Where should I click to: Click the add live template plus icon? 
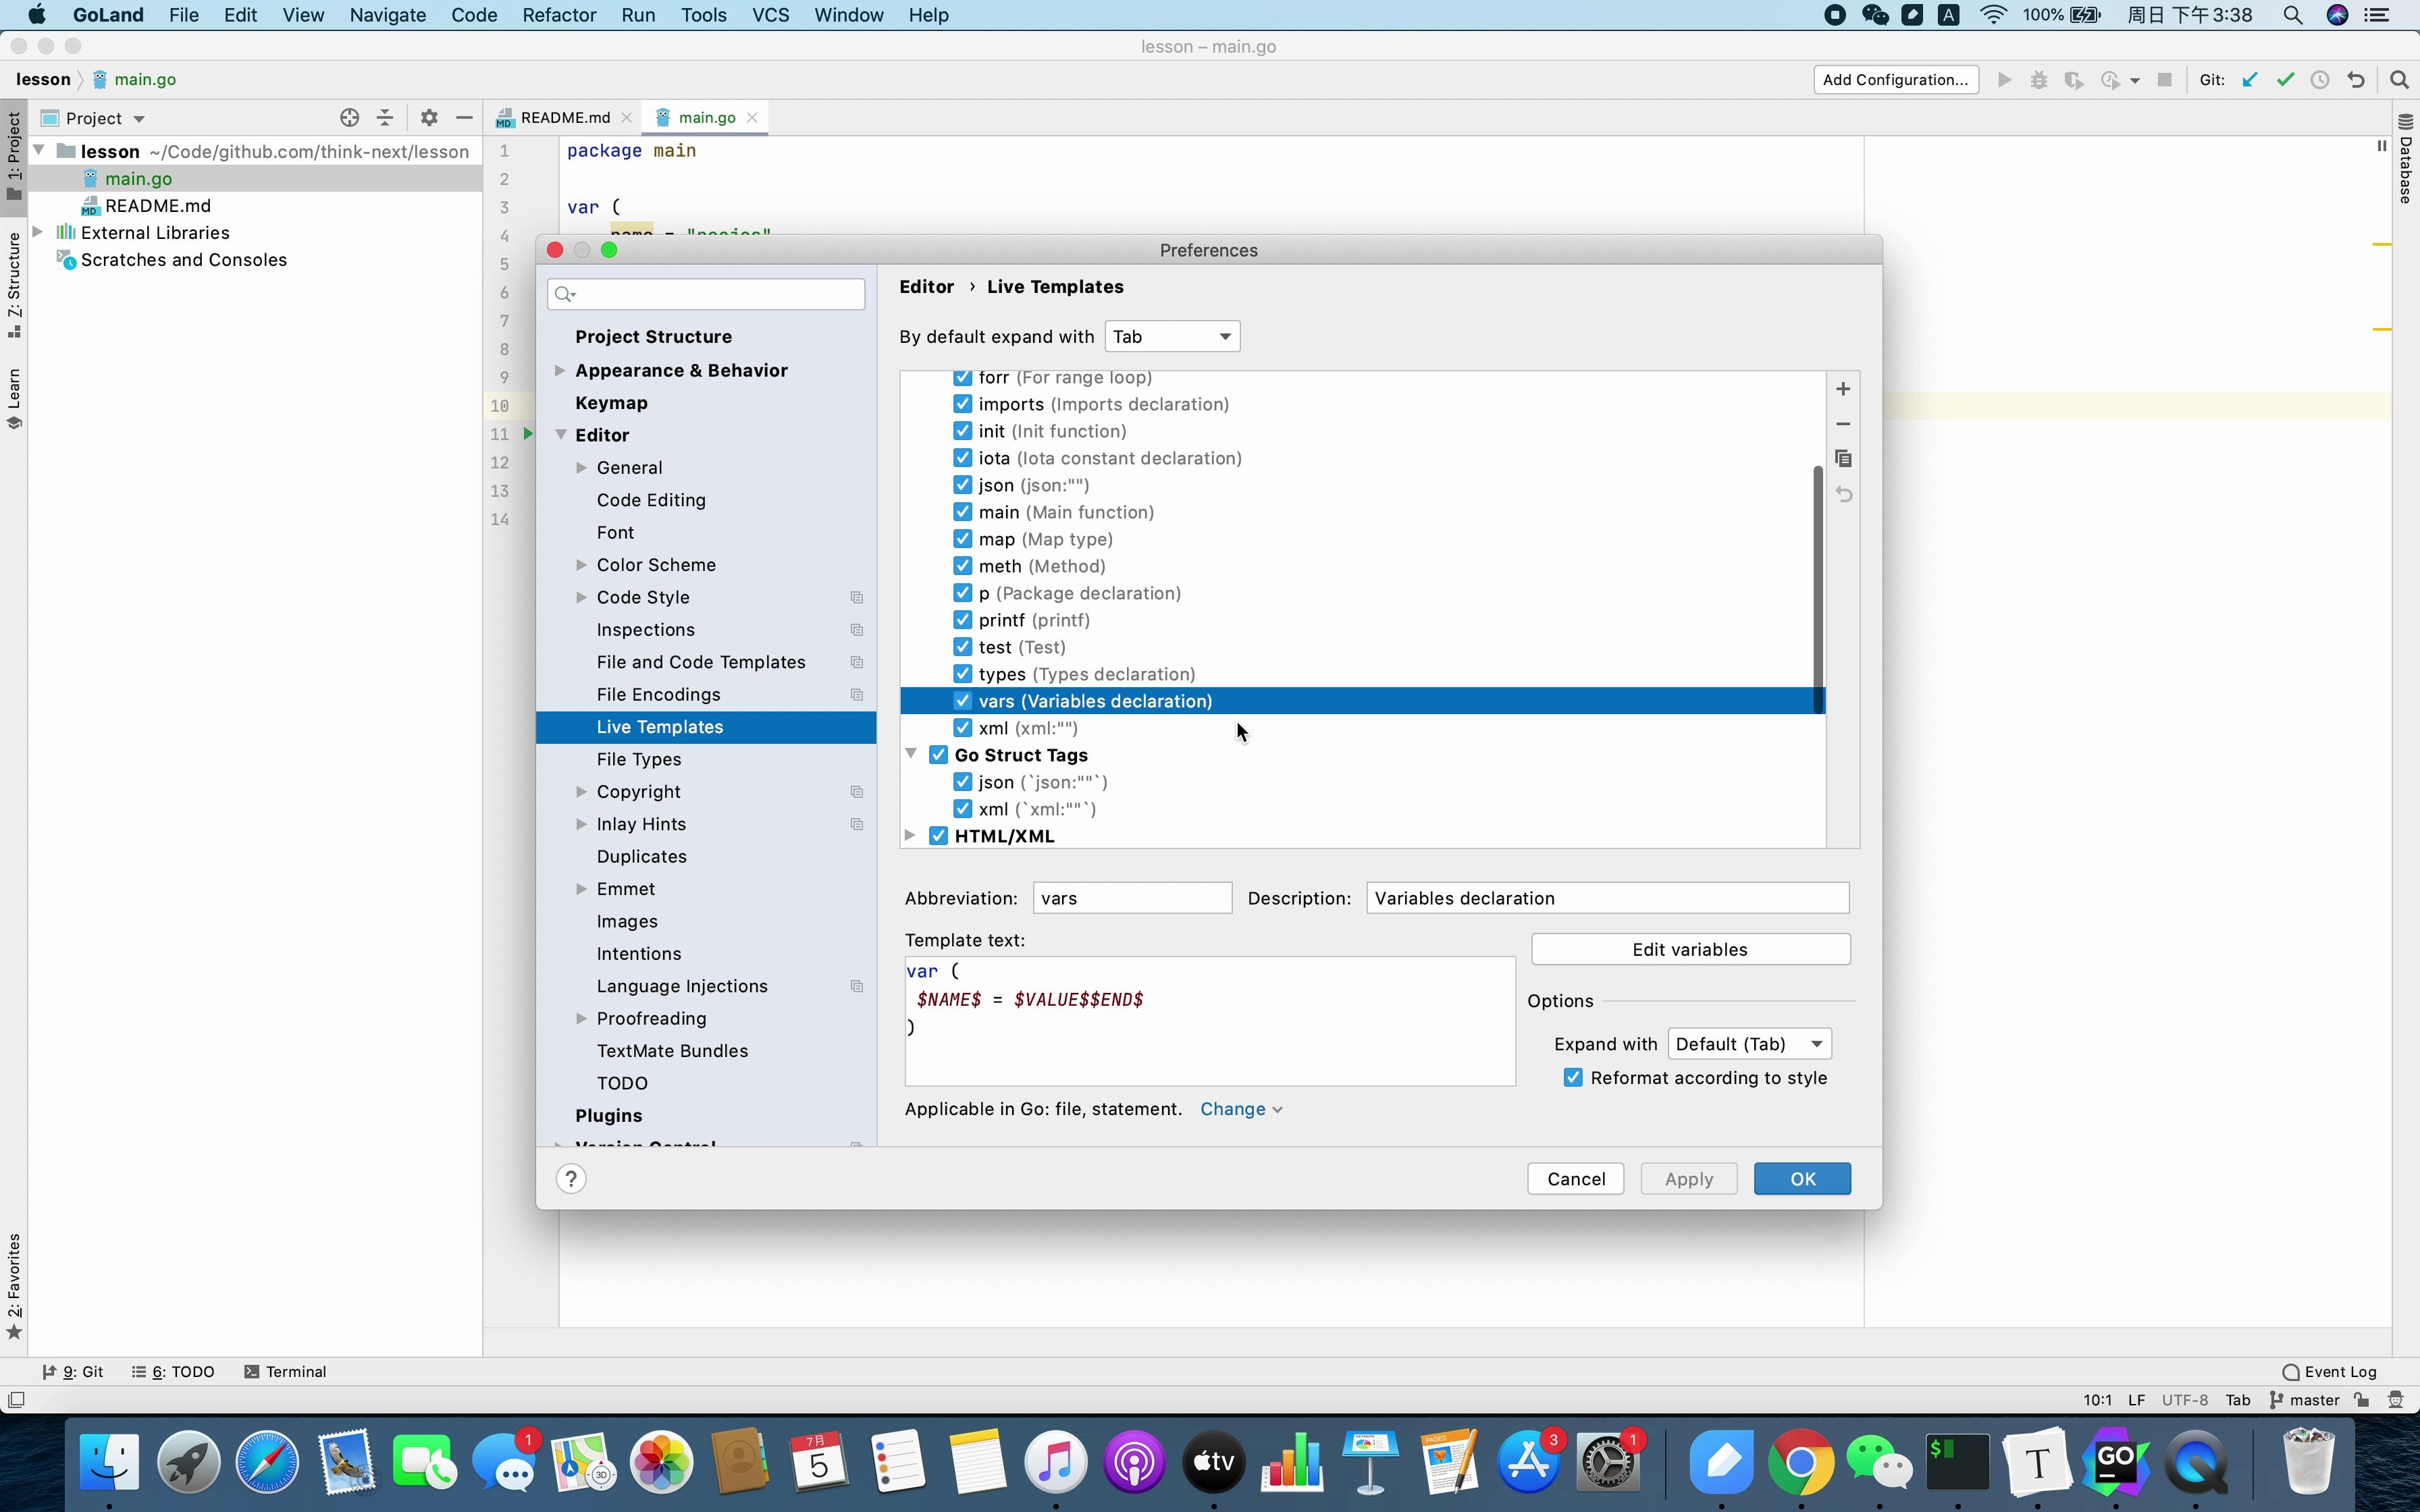(1843, 389)
